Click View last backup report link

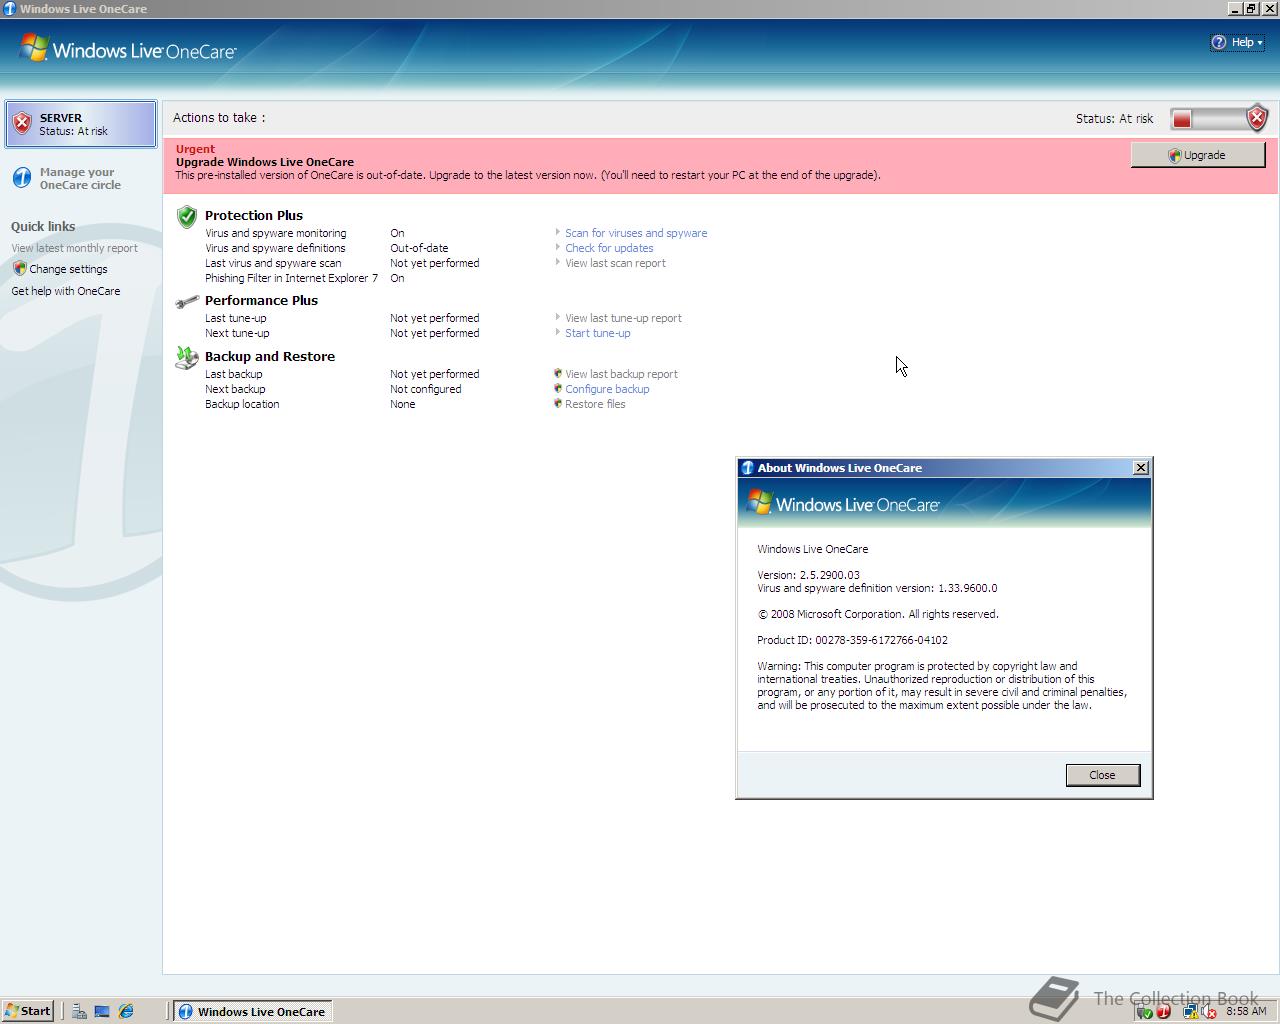tap(621, 374)
